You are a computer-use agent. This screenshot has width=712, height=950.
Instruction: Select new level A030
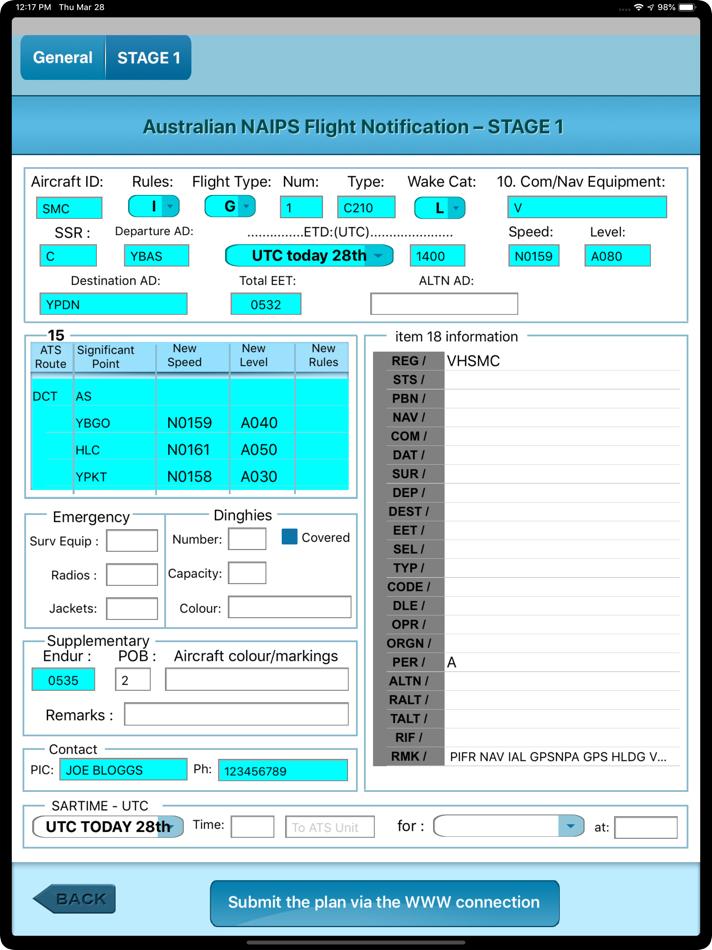tap(259, 476)
